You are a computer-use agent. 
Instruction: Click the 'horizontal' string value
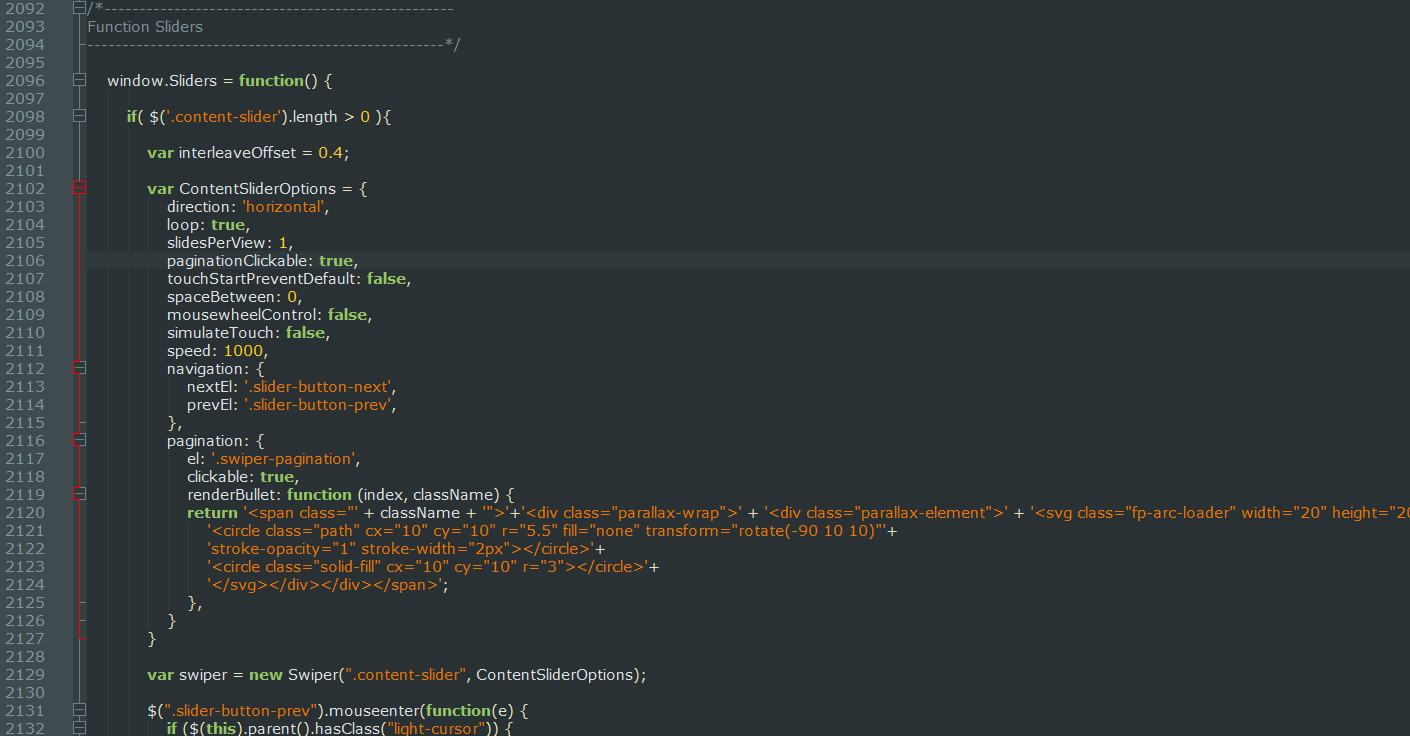tap(283, 207)
